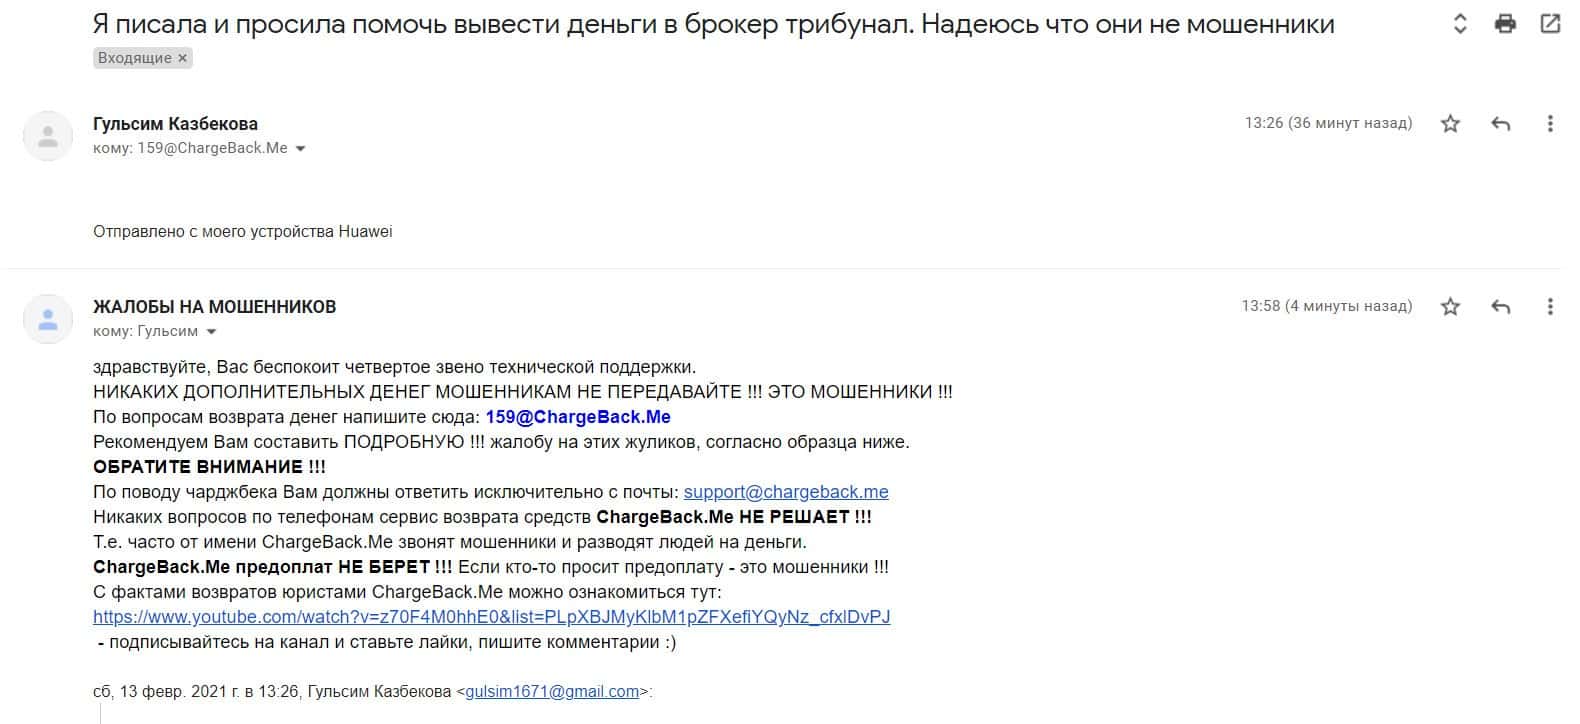Click the gulsim1671@gmail.com address link
The image size is (1580, 724).
coord(552,692)
